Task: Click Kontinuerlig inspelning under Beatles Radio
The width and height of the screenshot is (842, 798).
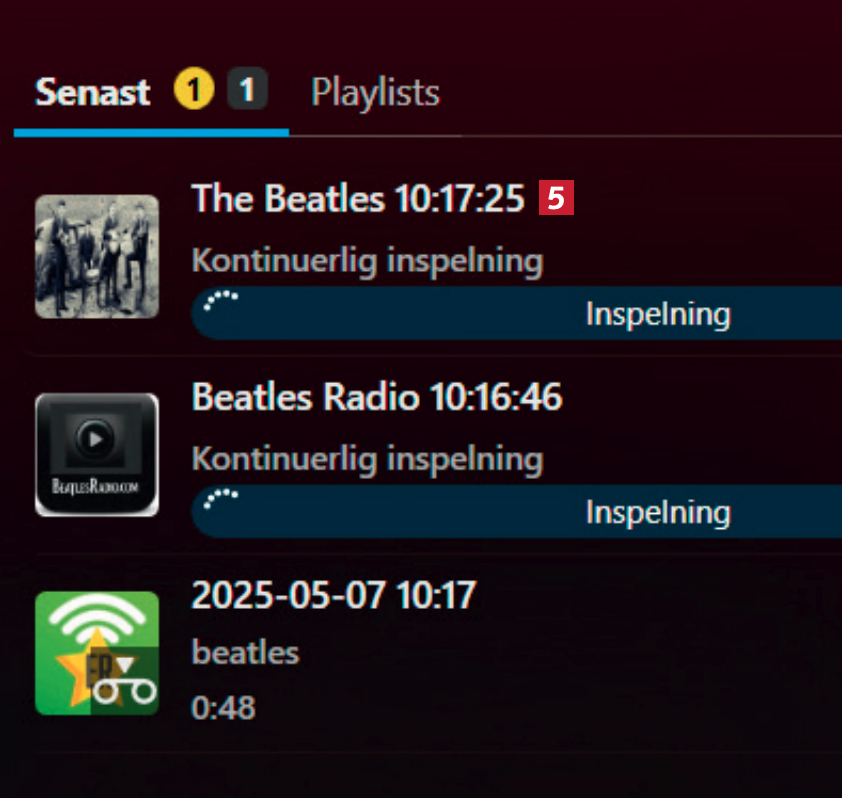Action: (367, 460)
